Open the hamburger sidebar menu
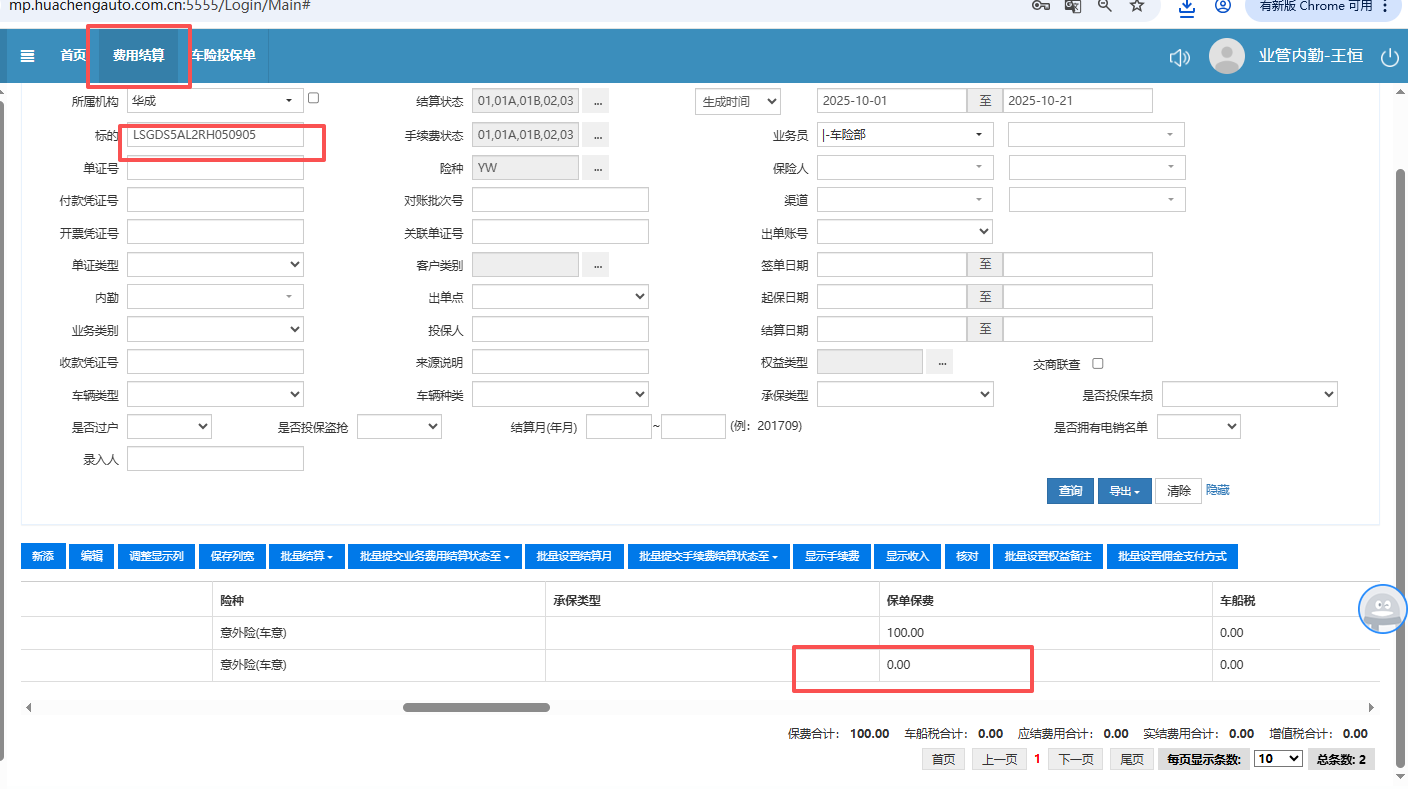This screenshot has width=1408, height=789. [28, 56]
